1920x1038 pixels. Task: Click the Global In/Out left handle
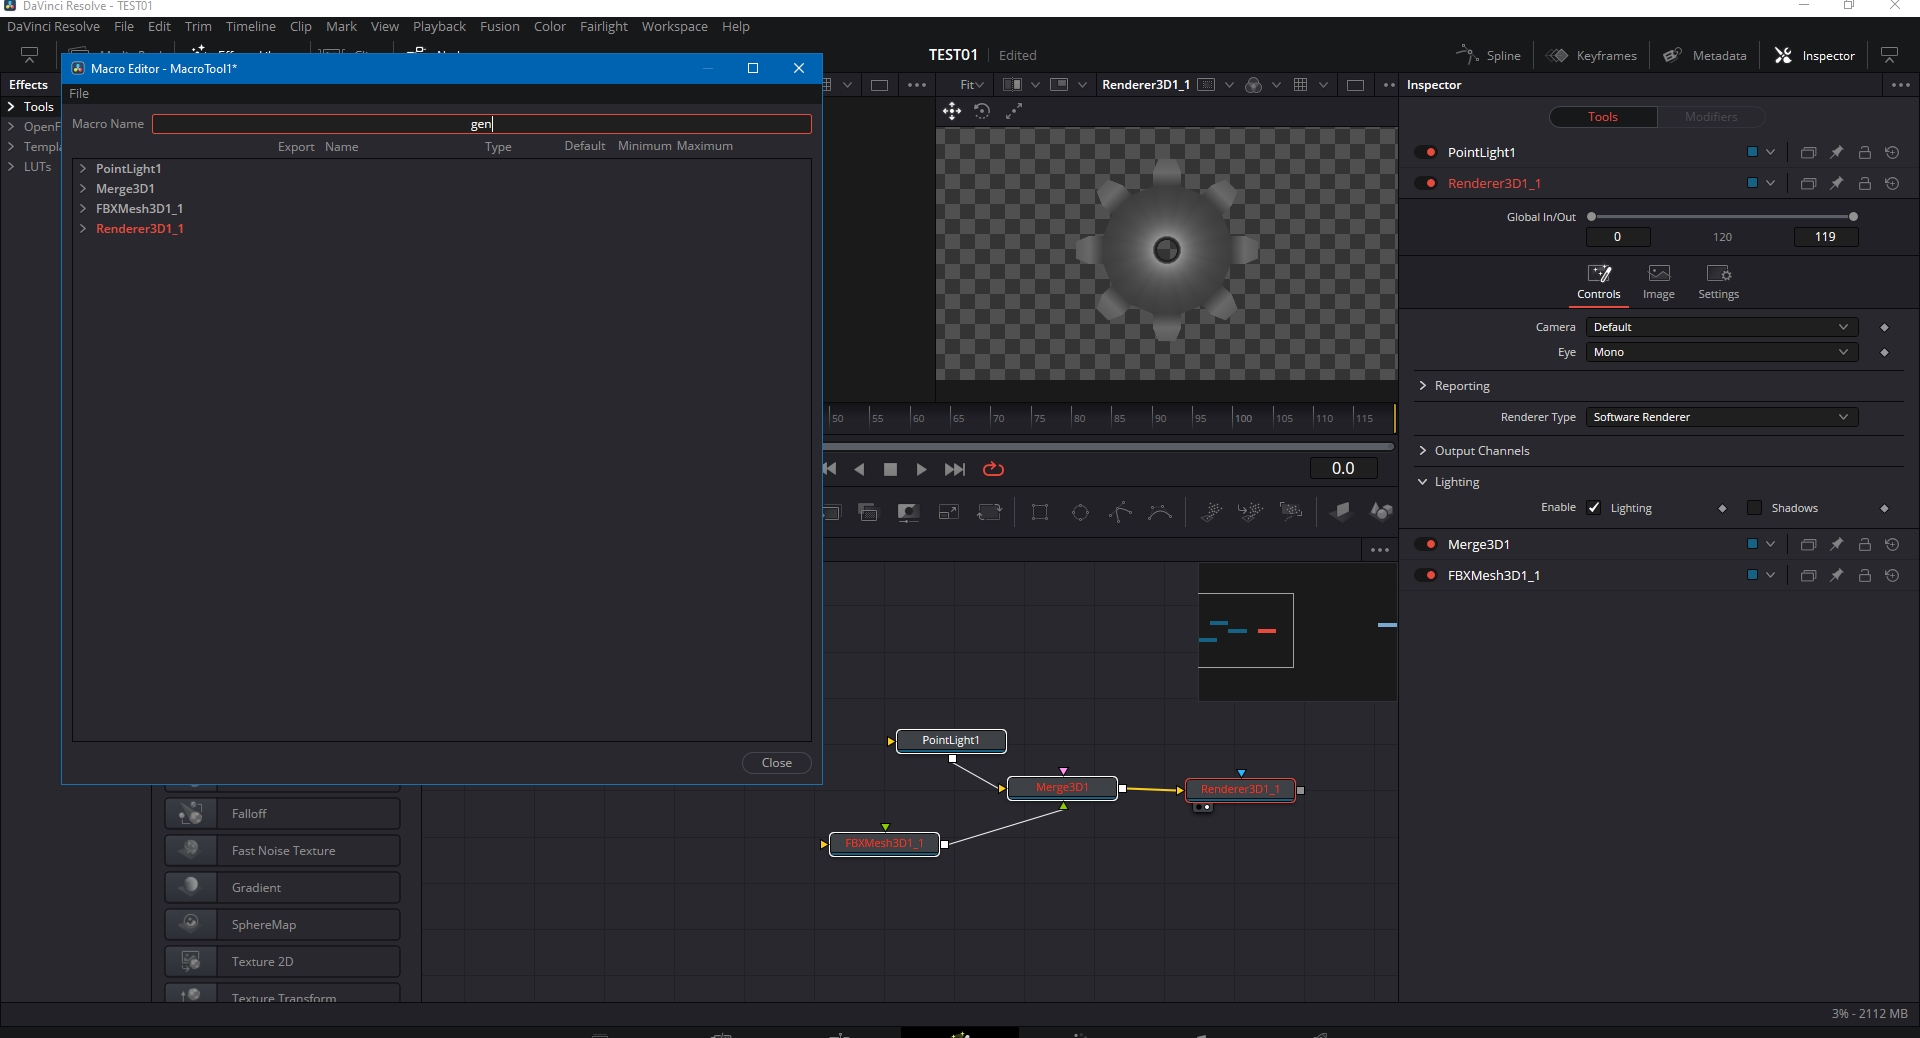1591,217
